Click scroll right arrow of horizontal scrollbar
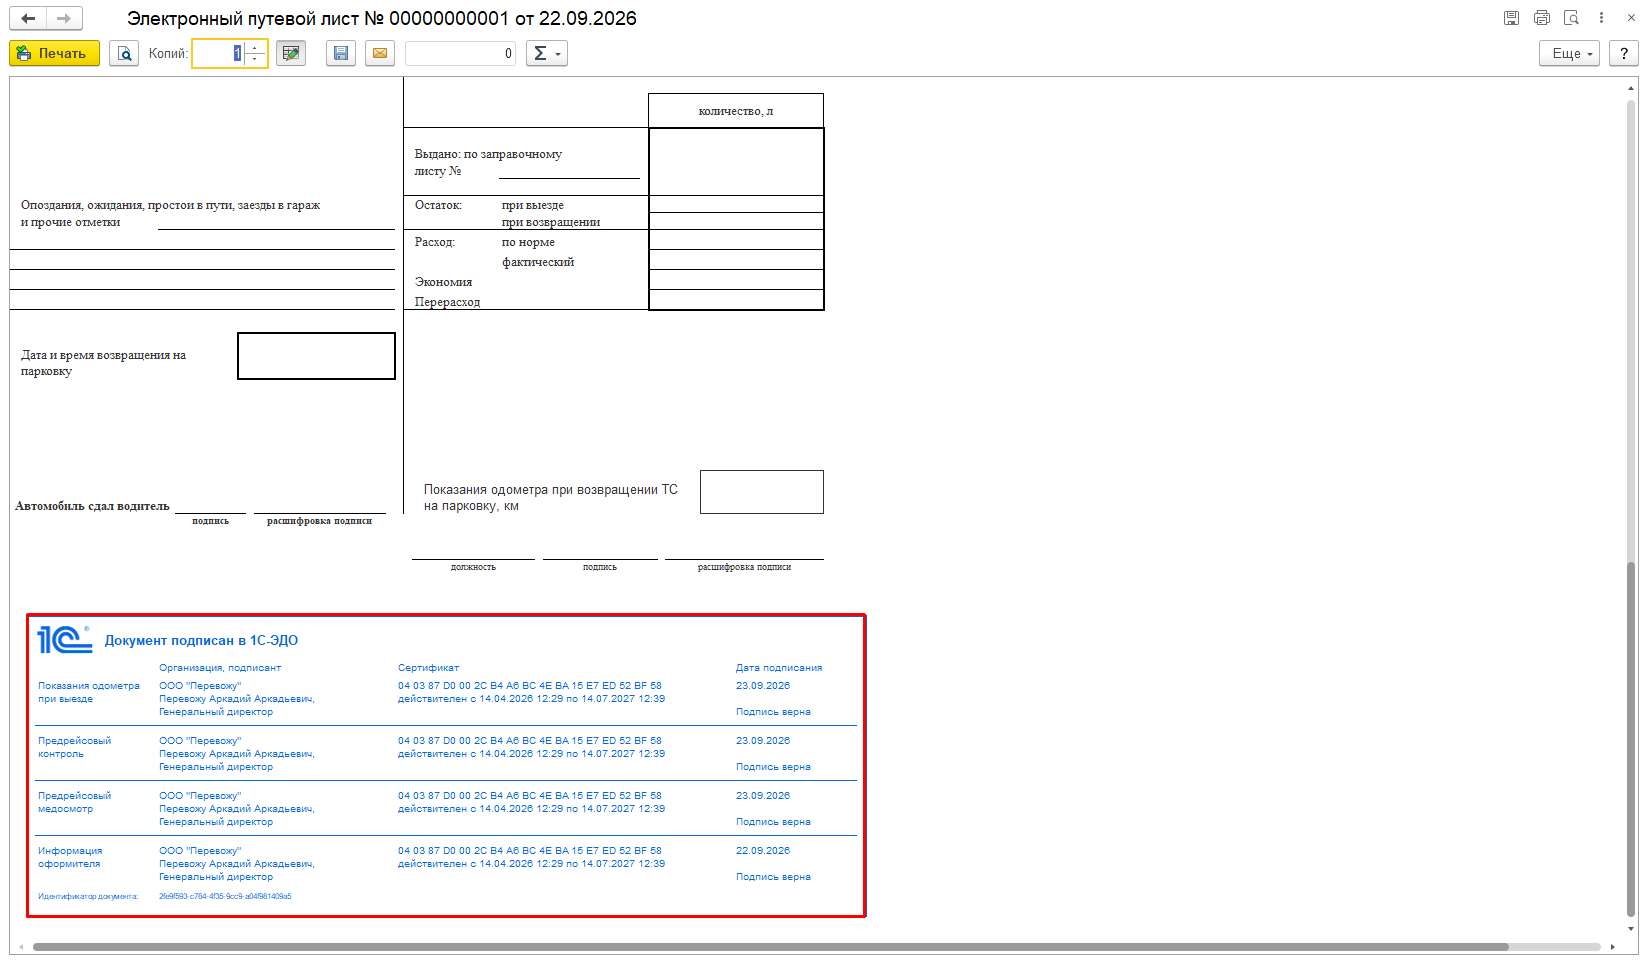Viewport: 1646px width, 962px height. click(x=1612, y=947)
